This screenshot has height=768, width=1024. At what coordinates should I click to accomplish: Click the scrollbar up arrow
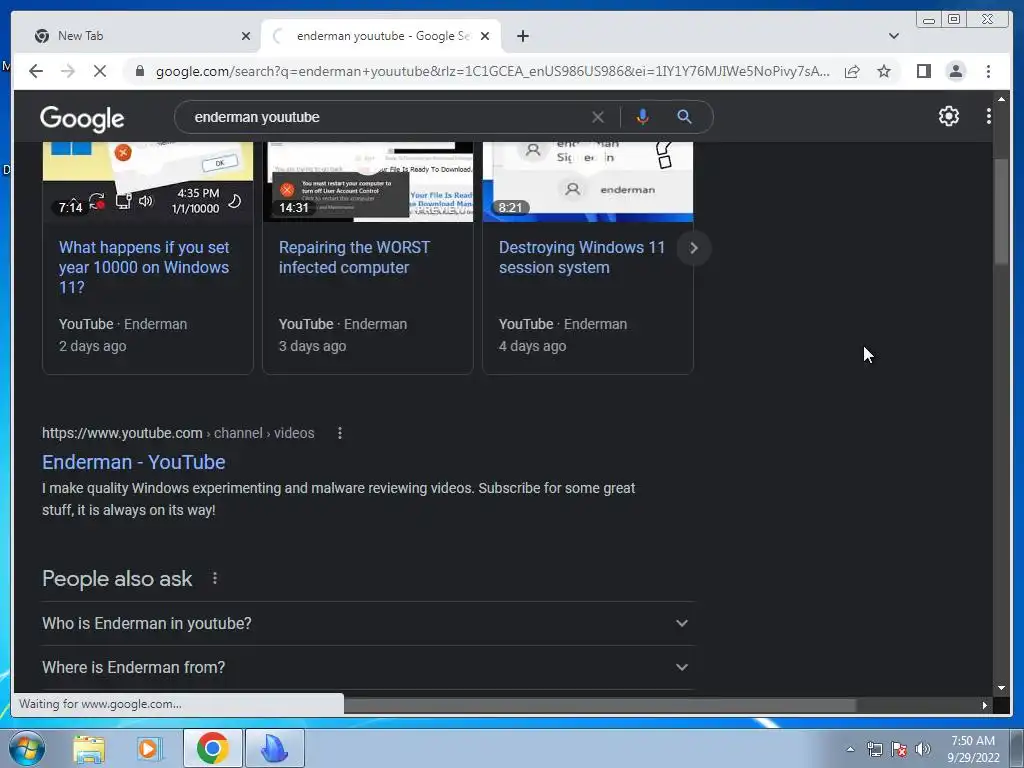(x=1001, y=99)
